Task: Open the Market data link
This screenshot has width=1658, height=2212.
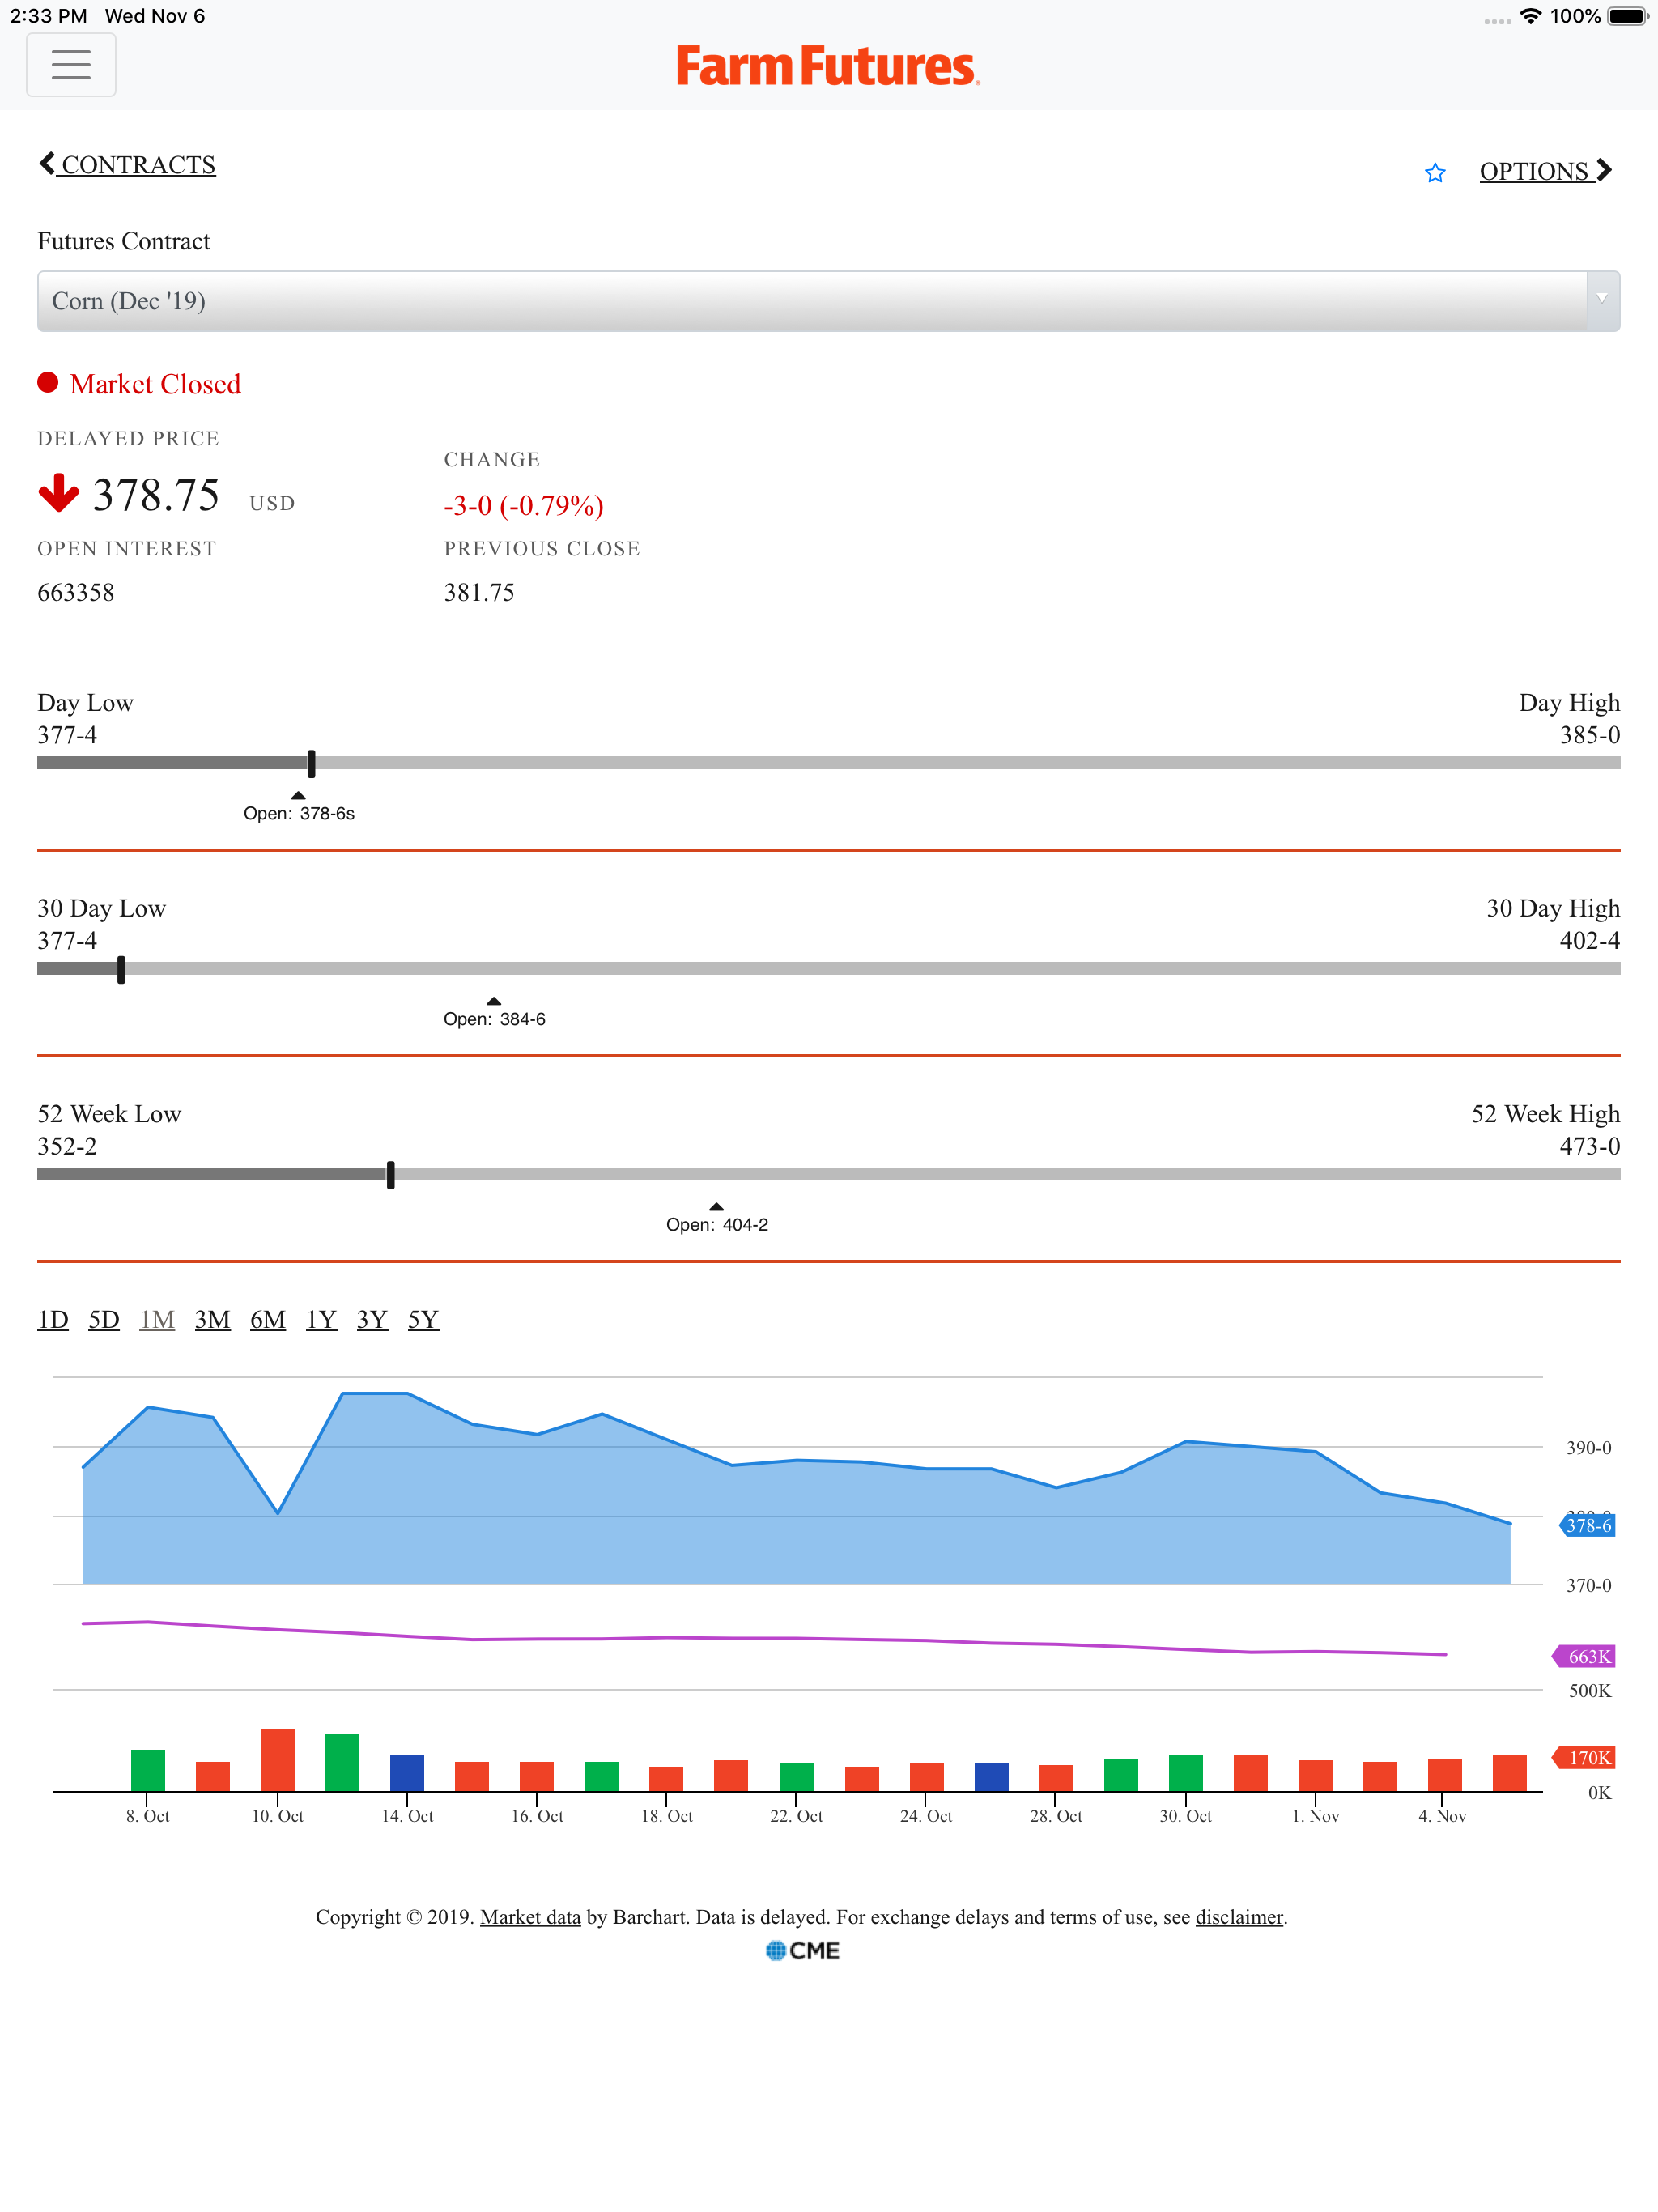Action: tap(530, 1917)
